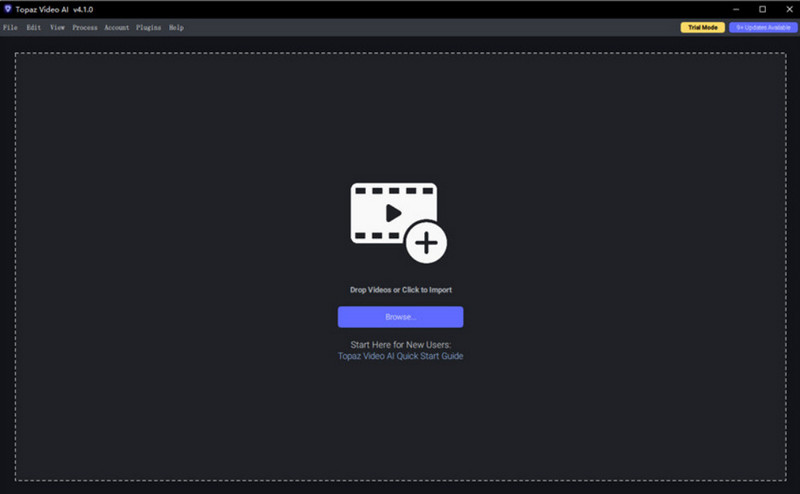Click the yellow Trial Mode button
This screenshot has width=800, height=494.
coord(703,28)
